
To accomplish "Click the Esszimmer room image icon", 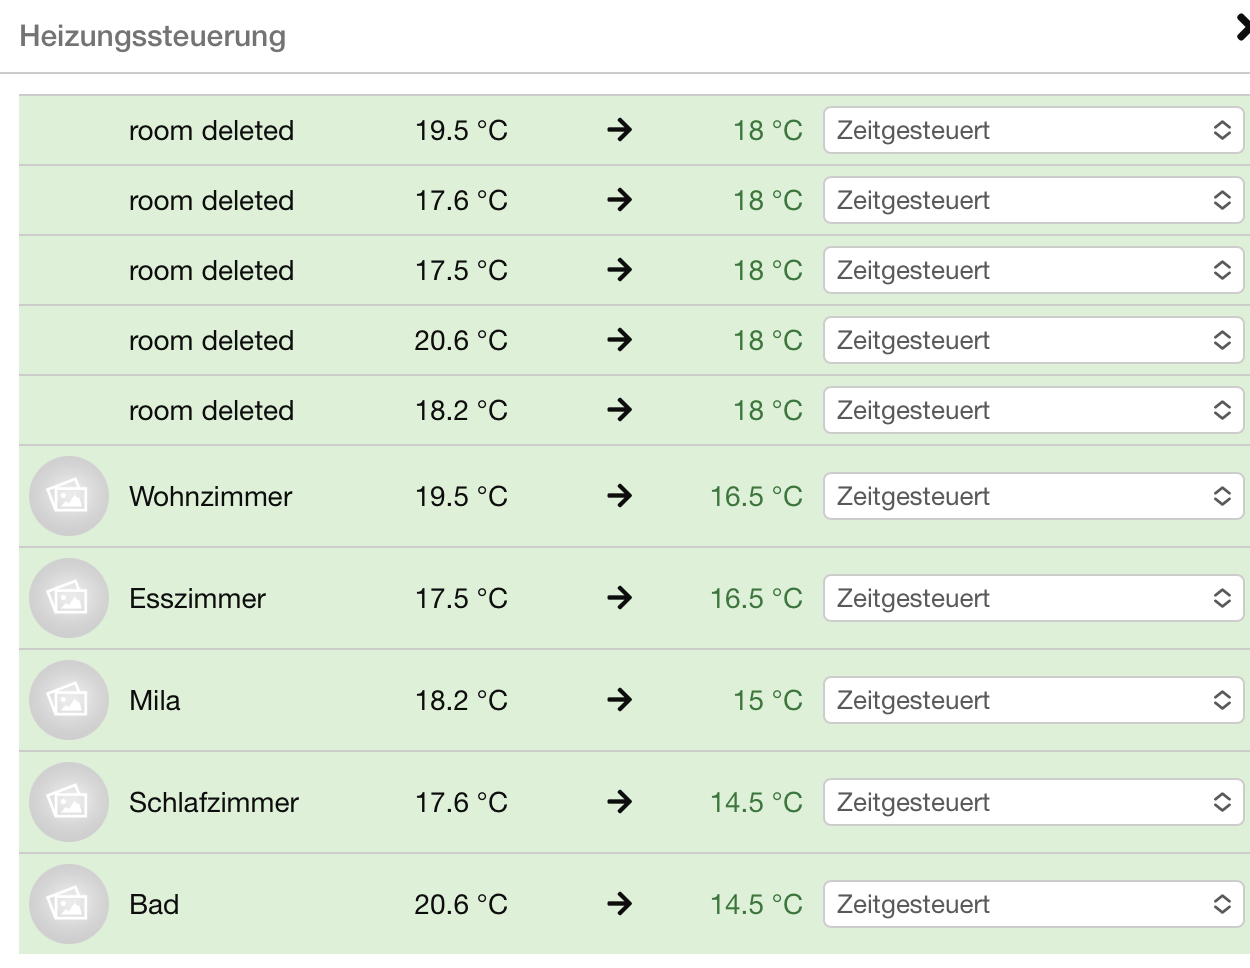I will (68, 598).
